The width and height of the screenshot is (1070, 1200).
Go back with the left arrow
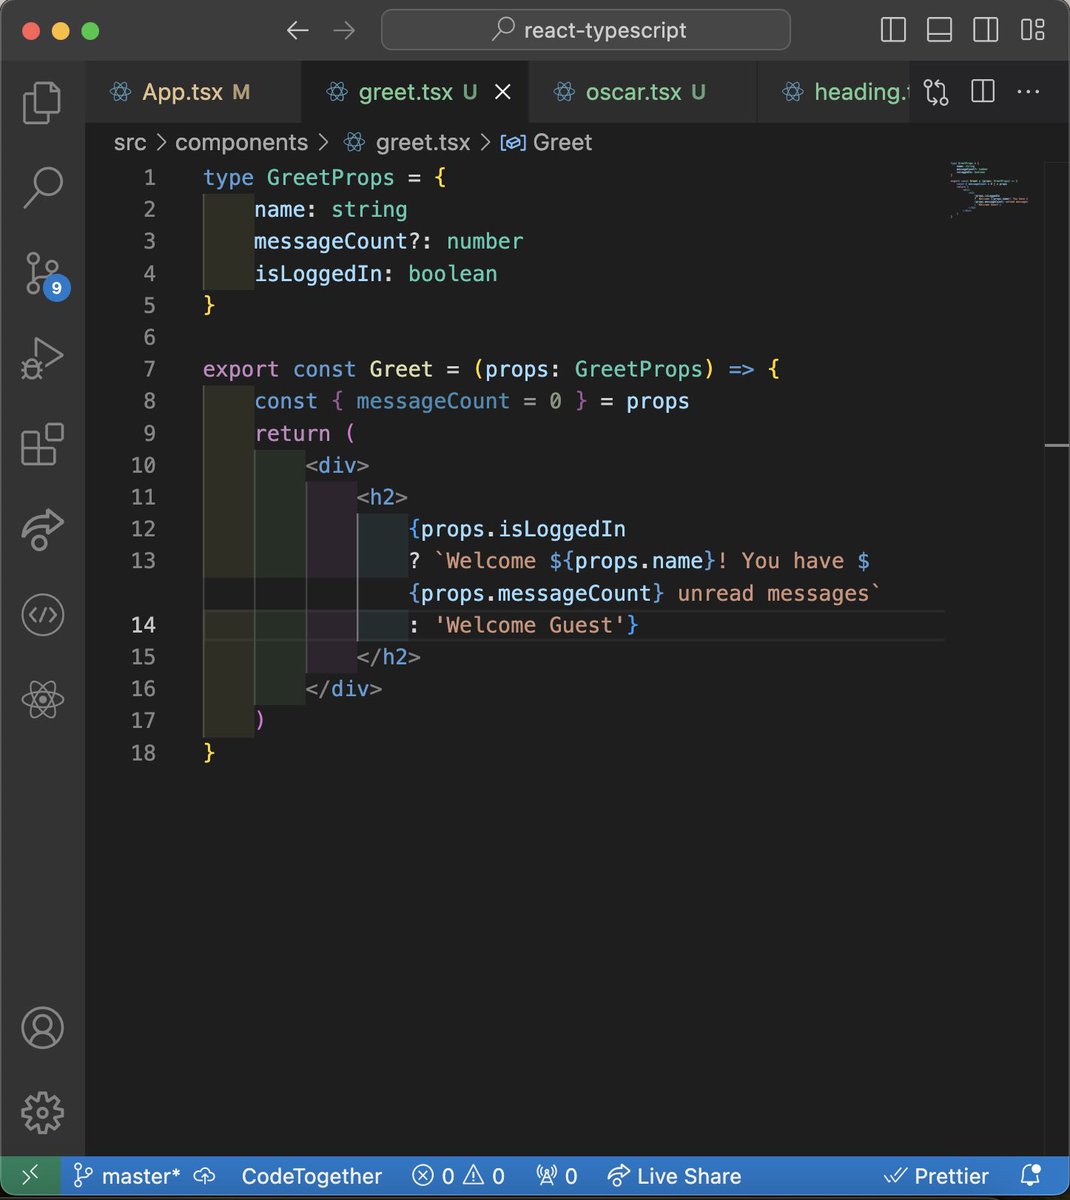[x=297, y=30]
